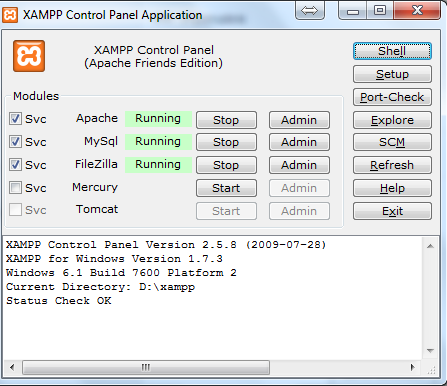Click log line 'XAMPP Control Panel Version 2.5.8'
Screen dimensions: 447x386
click(x=121, y=245)
